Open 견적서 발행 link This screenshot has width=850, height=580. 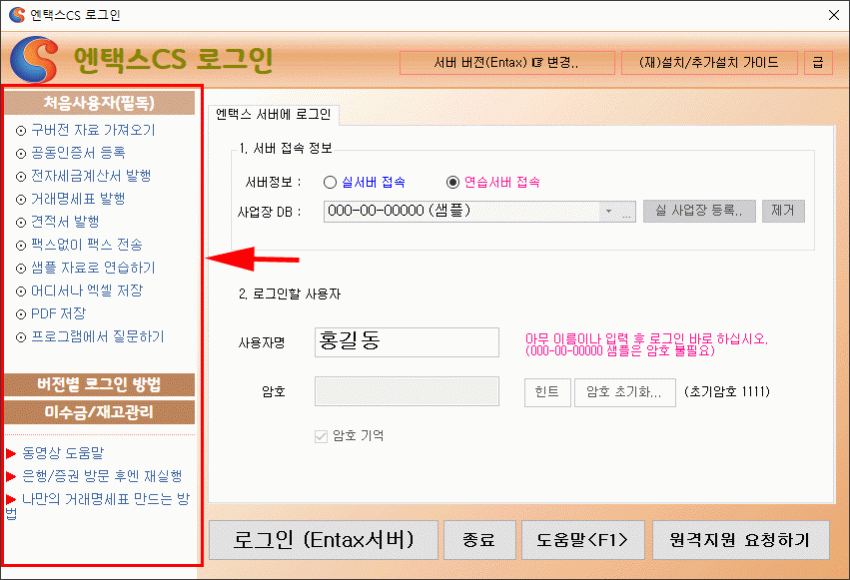[65, 222]
